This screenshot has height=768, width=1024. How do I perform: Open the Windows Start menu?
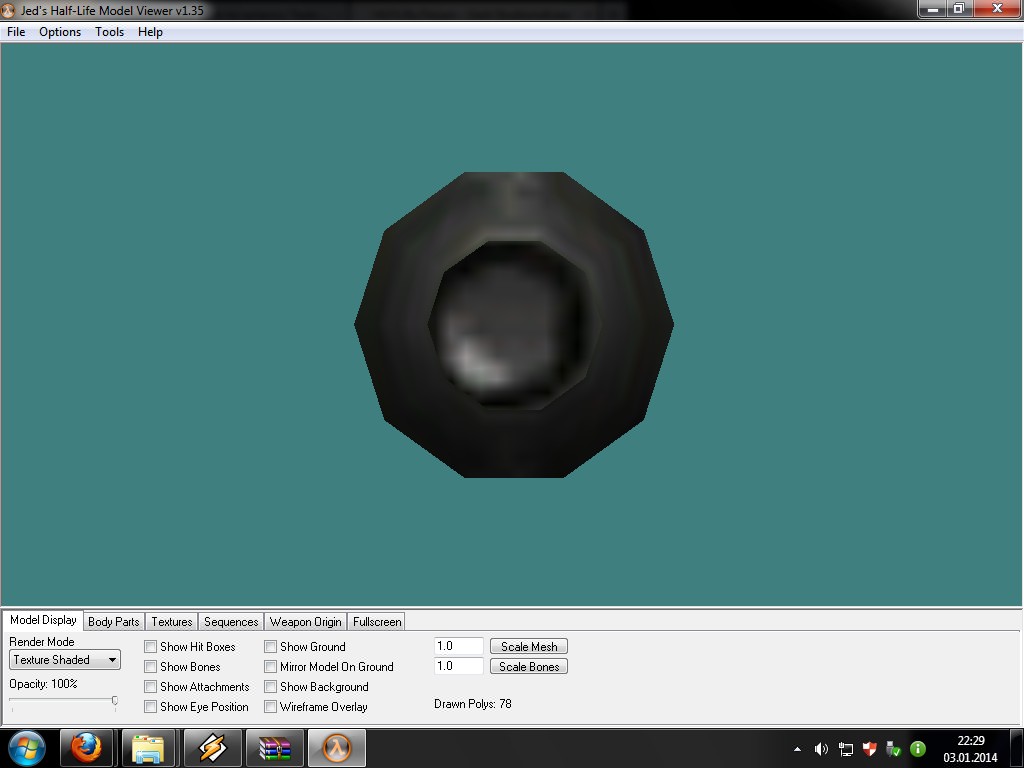pyautogui.click(x=27, y=748)
